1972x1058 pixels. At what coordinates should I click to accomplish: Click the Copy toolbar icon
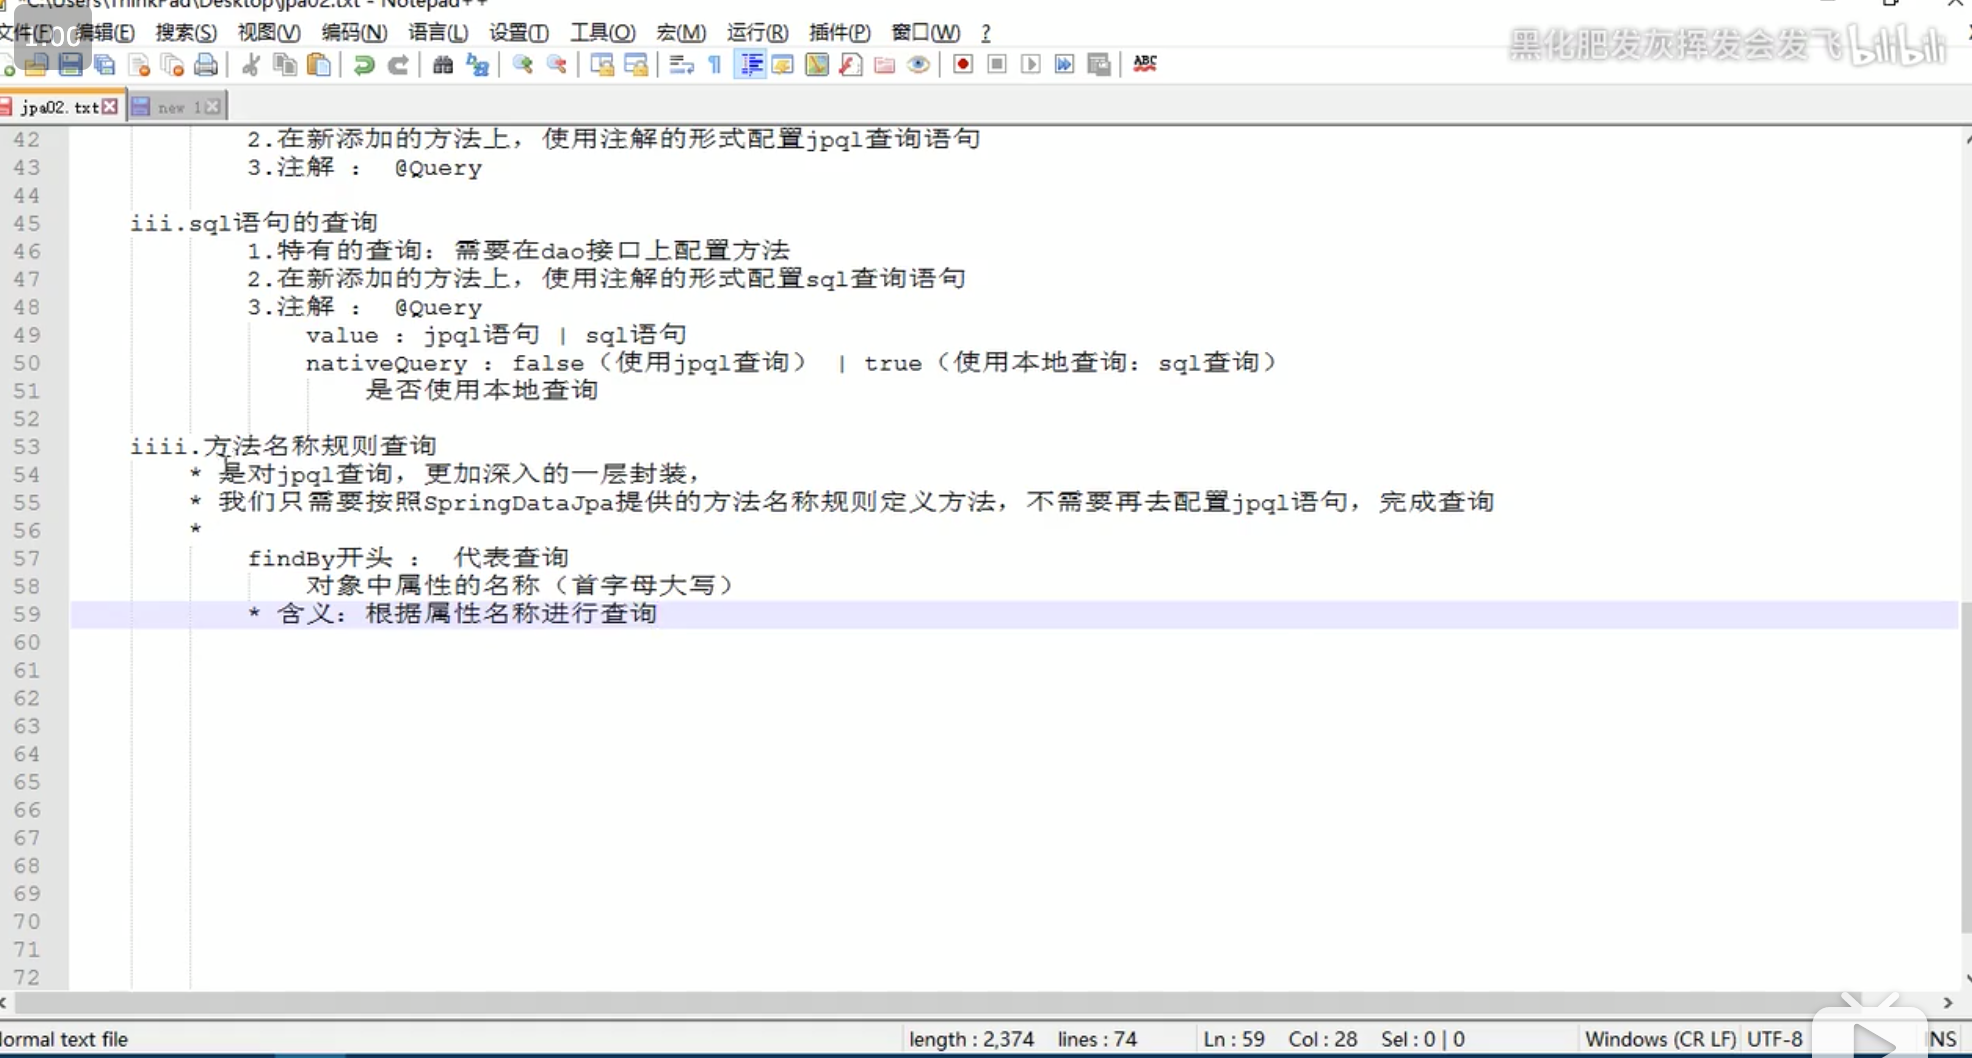285,65
